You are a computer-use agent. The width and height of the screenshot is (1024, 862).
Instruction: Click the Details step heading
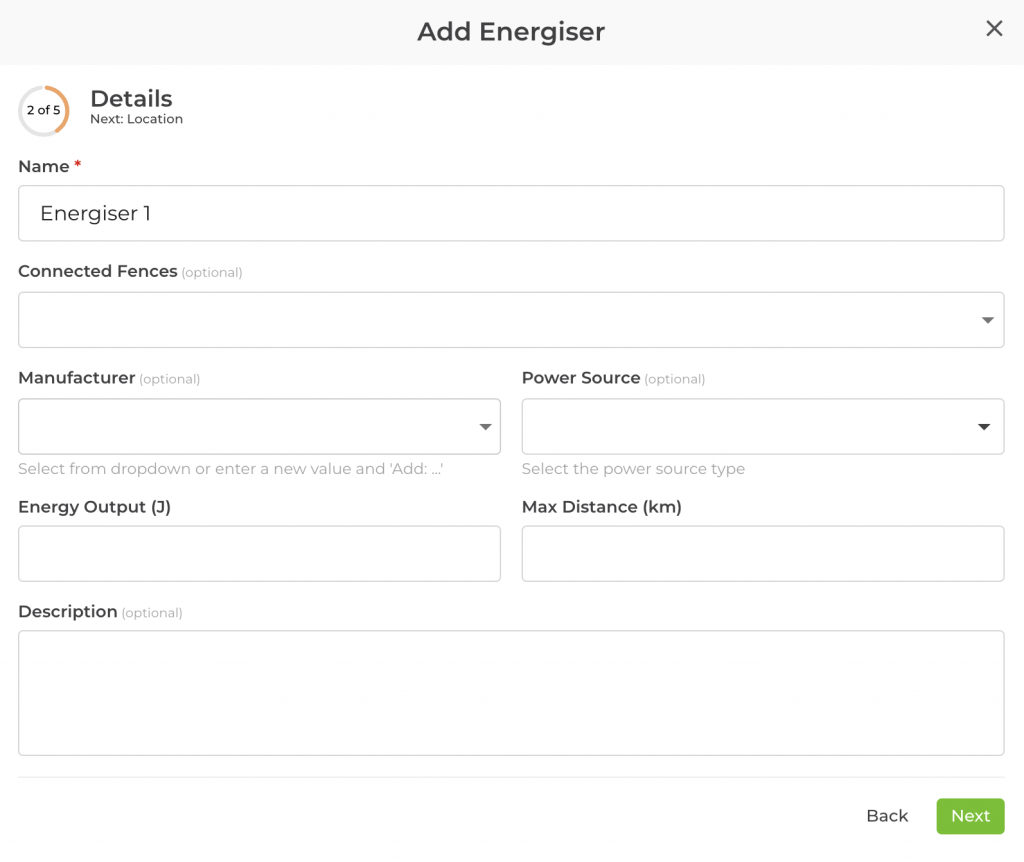coord(131,98)
